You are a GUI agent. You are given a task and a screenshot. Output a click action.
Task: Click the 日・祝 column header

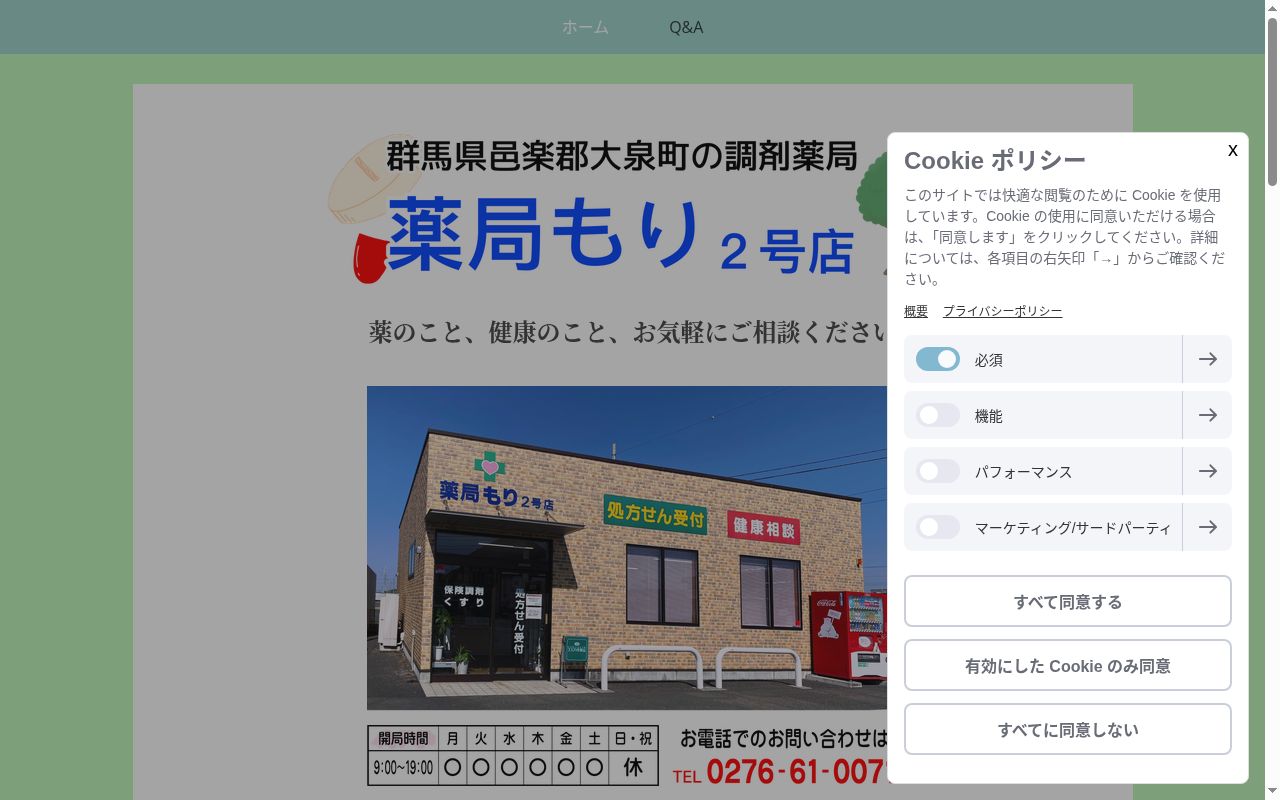click(633, 739)
